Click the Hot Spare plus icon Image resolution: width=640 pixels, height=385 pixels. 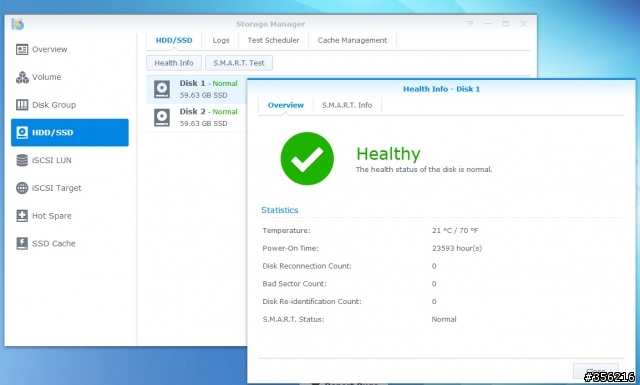[22, 216]
